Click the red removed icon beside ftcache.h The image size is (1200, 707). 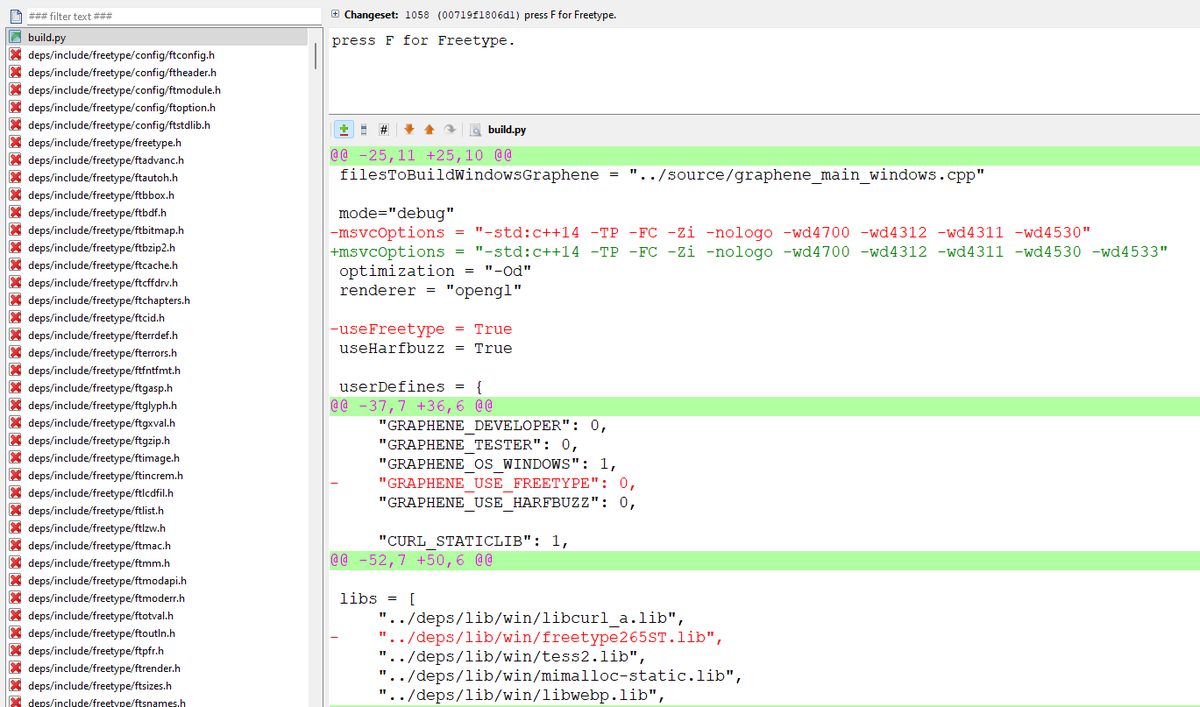[x=15, y=265]
